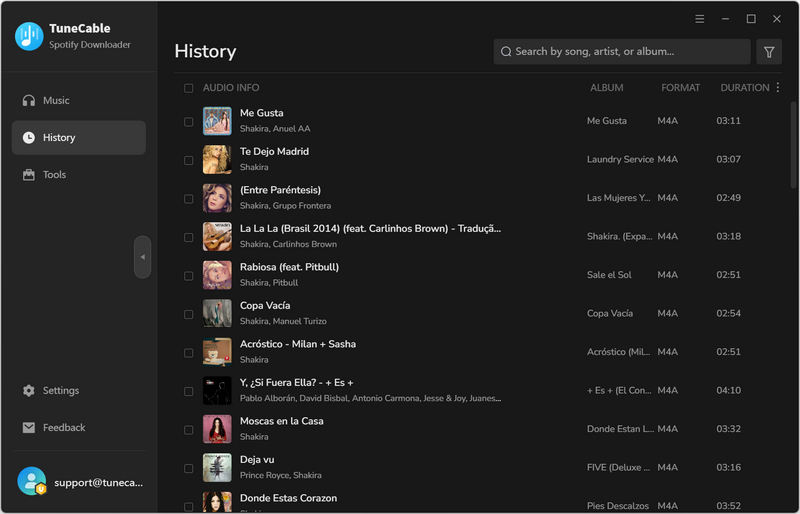The image size is (800, 514).
Task: Select the song title Te Dejo Madrid
Action: coord(274,152)
